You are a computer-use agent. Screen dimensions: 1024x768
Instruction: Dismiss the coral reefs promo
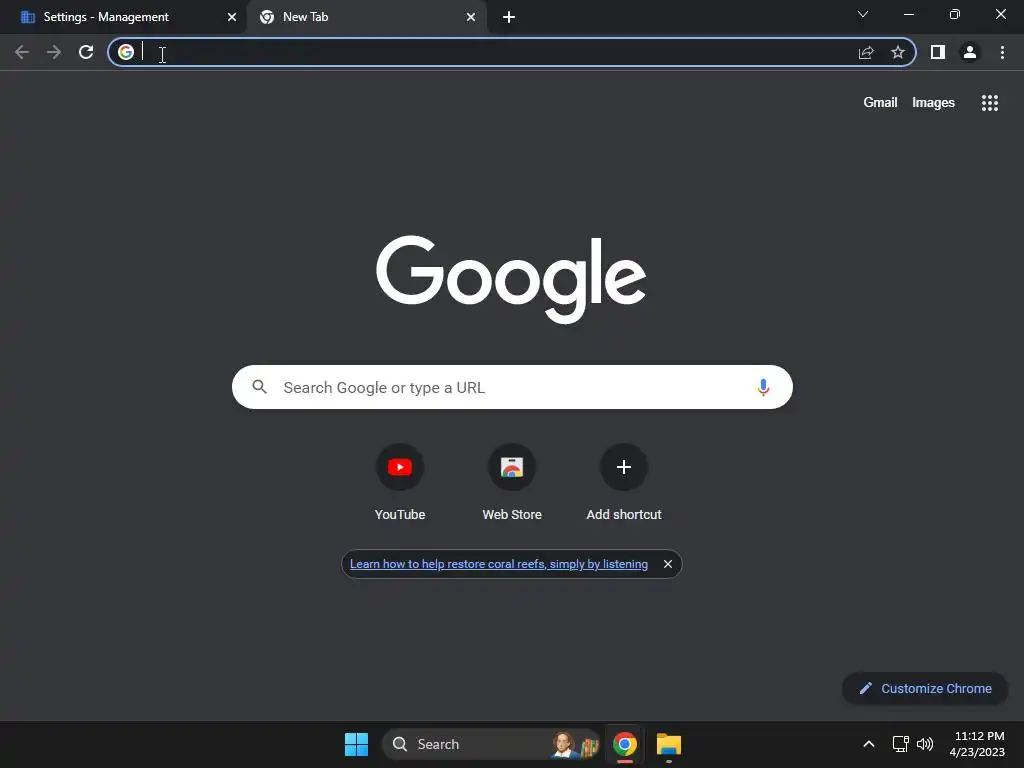pos(667,564)
